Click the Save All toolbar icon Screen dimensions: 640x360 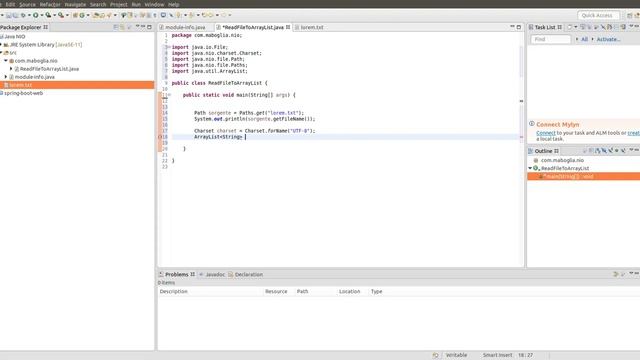point(15,15)
